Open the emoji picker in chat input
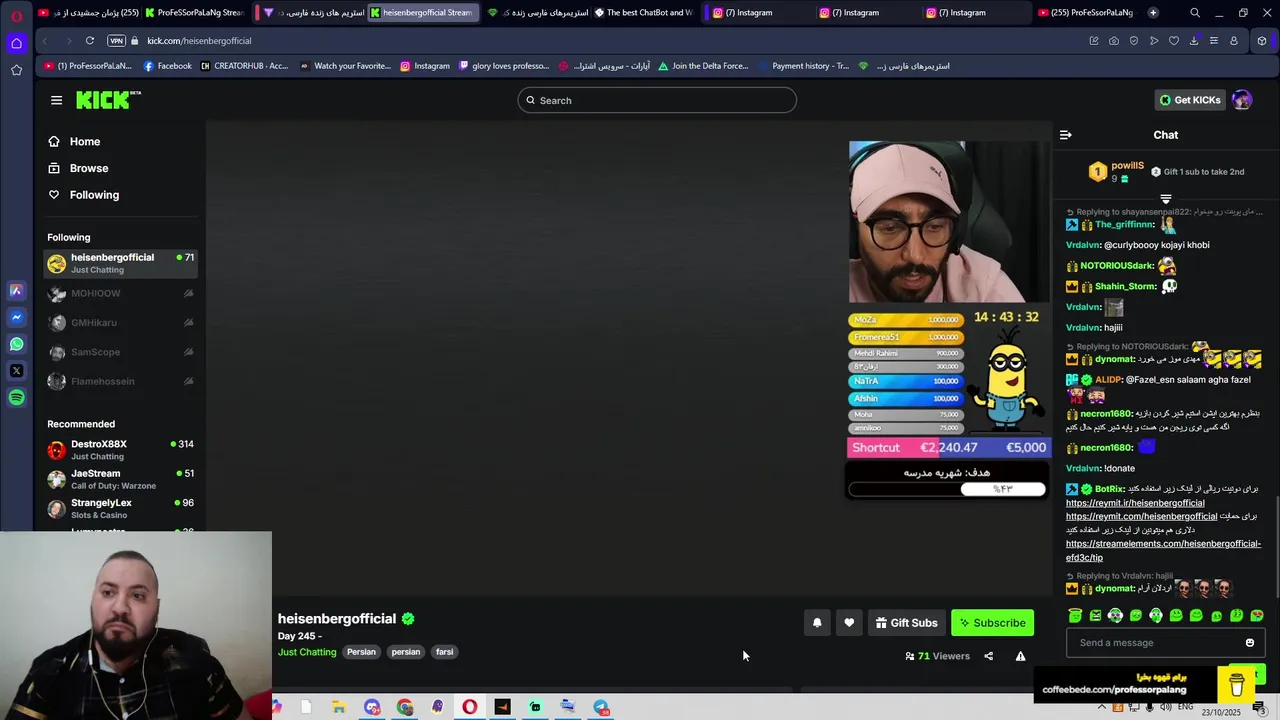Viewport: 1280px width, 720px height. [x=1249, y=643]
